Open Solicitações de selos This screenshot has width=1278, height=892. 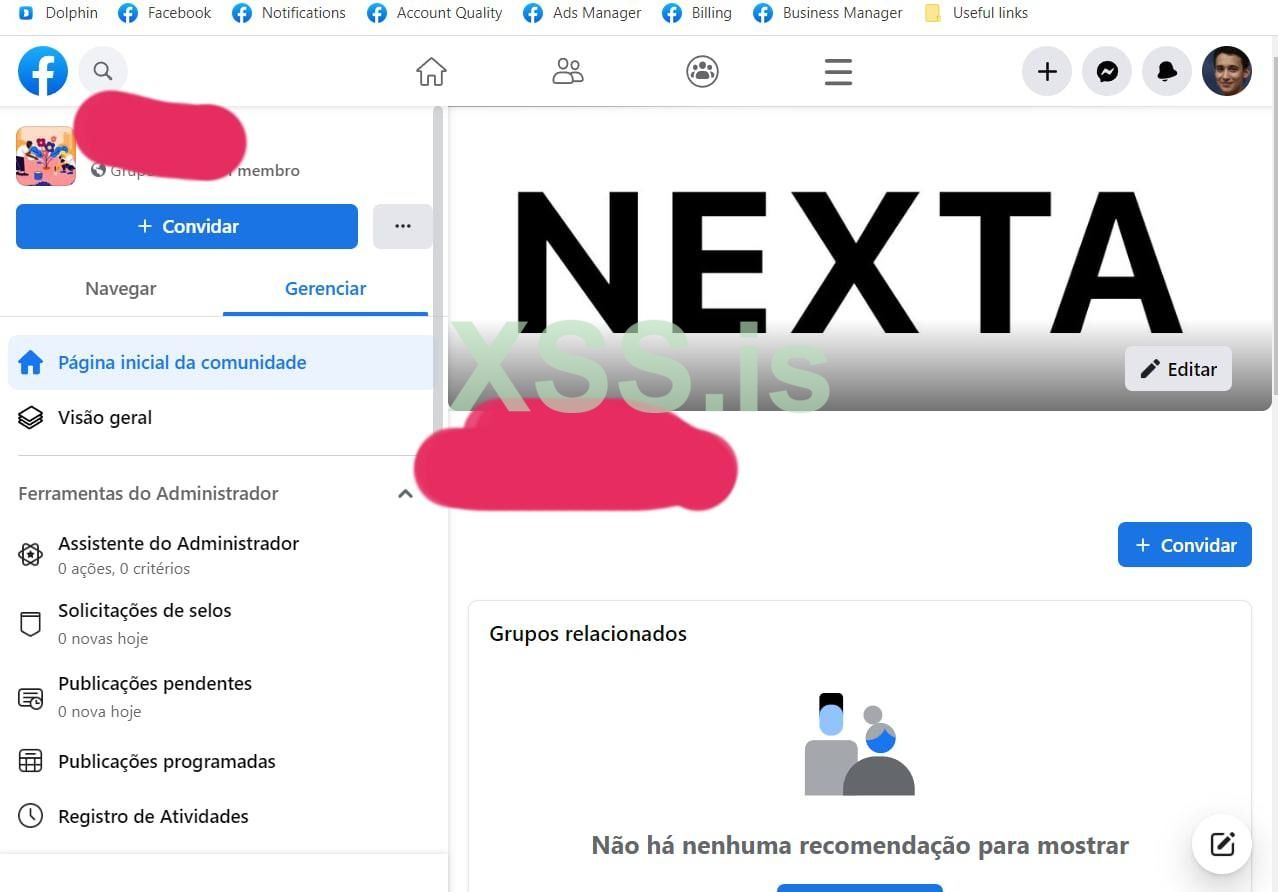[220, 624]
